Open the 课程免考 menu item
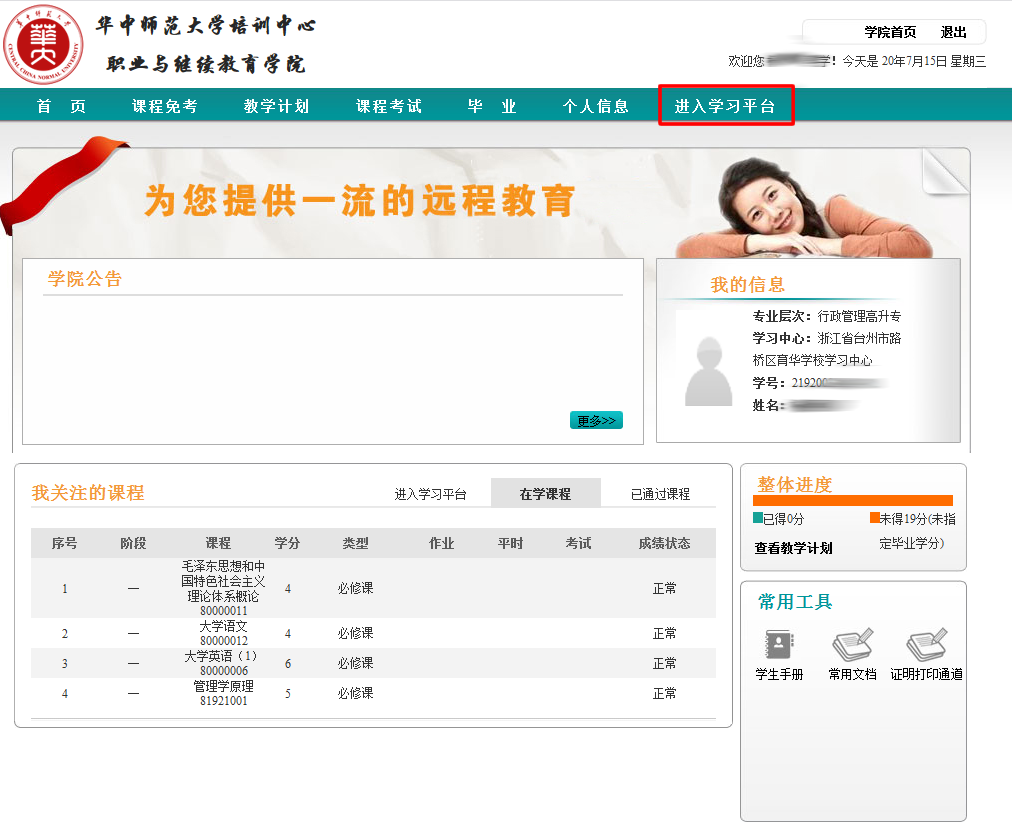Image resolution: width=1012 pixels, height=829 pixels. point(165,106)
